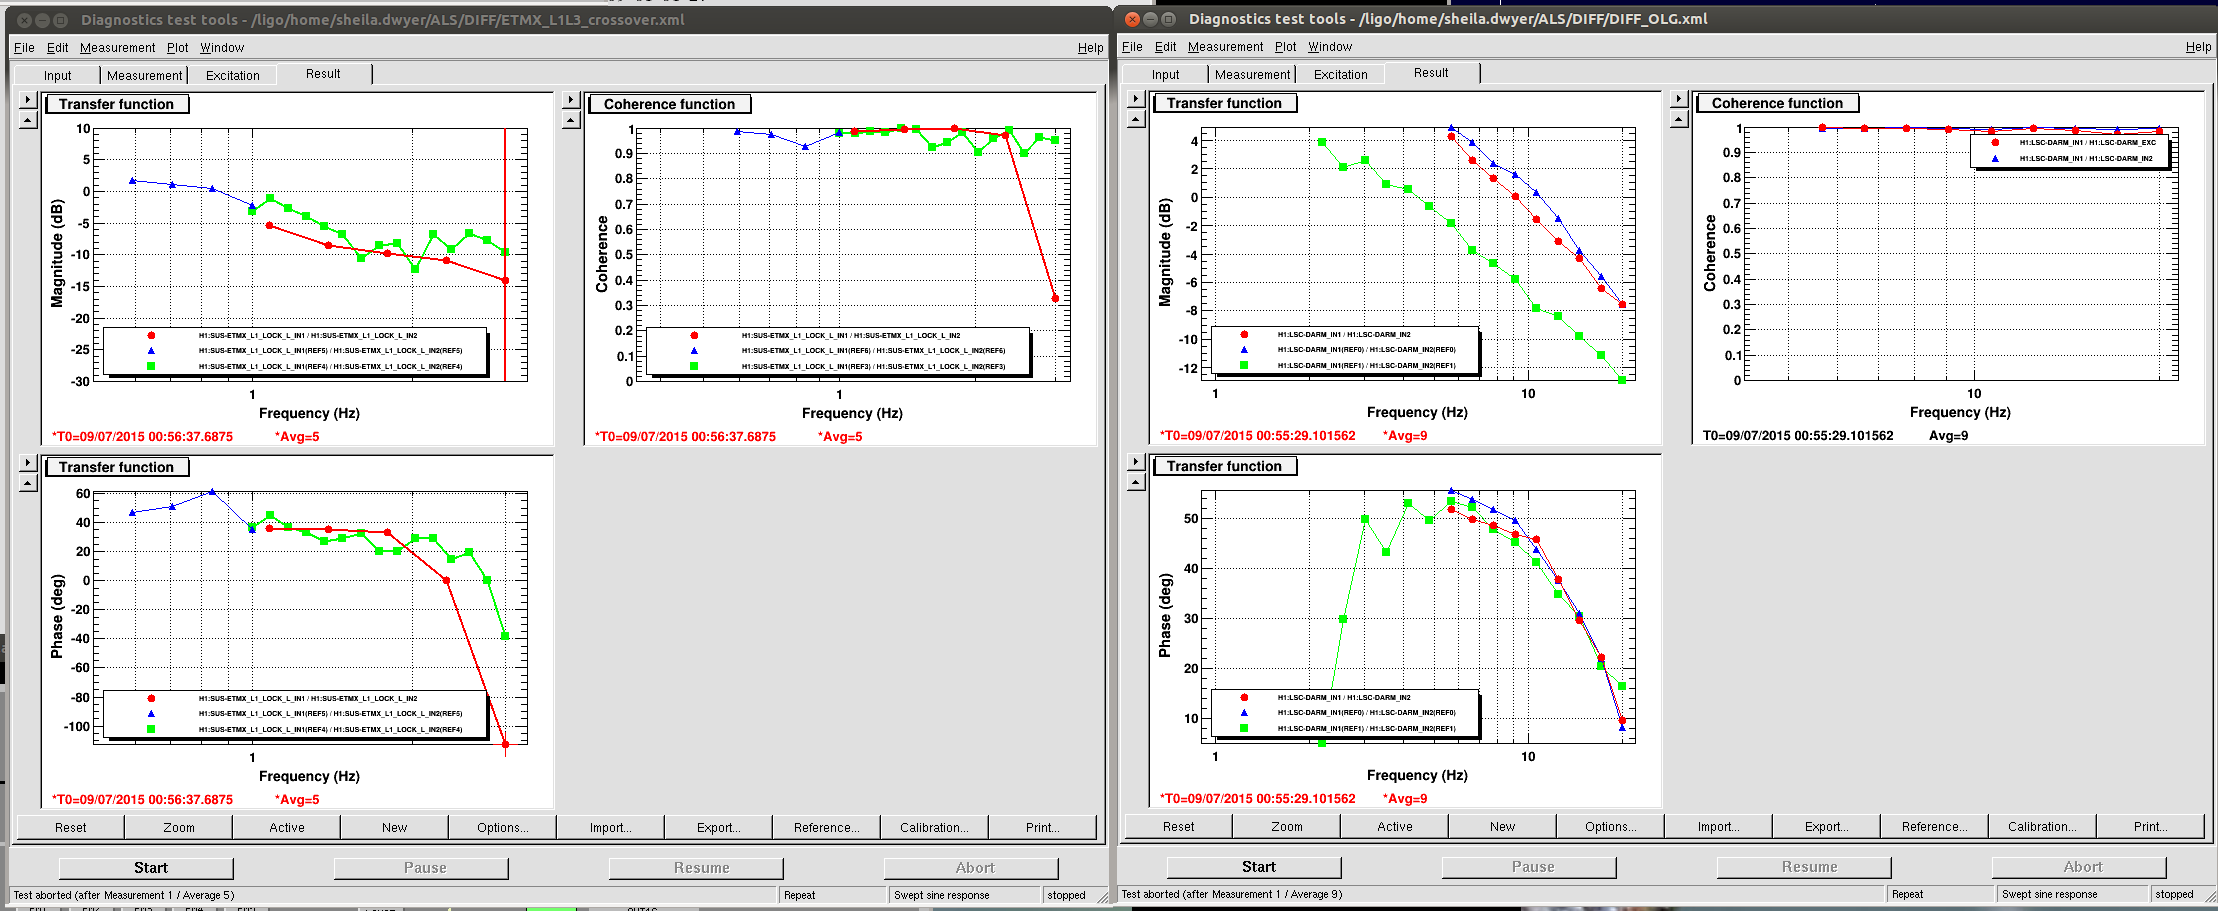
Task: Click Start in DIFF_OLG window
Action: click(x=1254, y=866)
